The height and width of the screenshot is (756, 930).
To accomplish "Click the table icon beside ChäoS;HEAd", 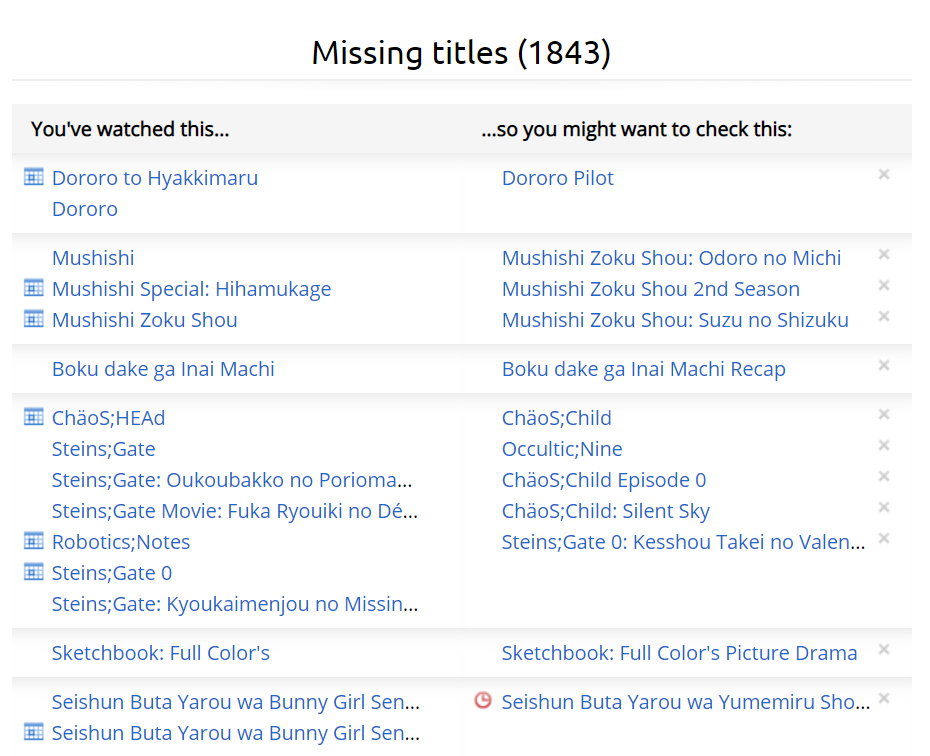I will coord(33,417).
